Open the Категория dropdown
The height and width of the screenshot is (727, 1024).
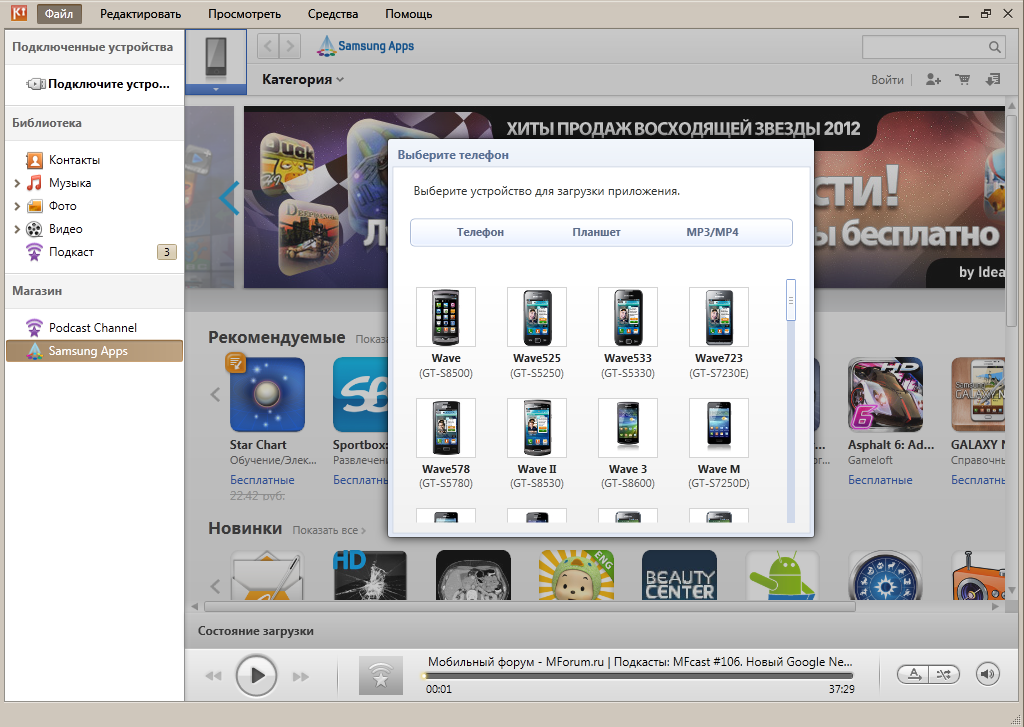click(302, 80)
